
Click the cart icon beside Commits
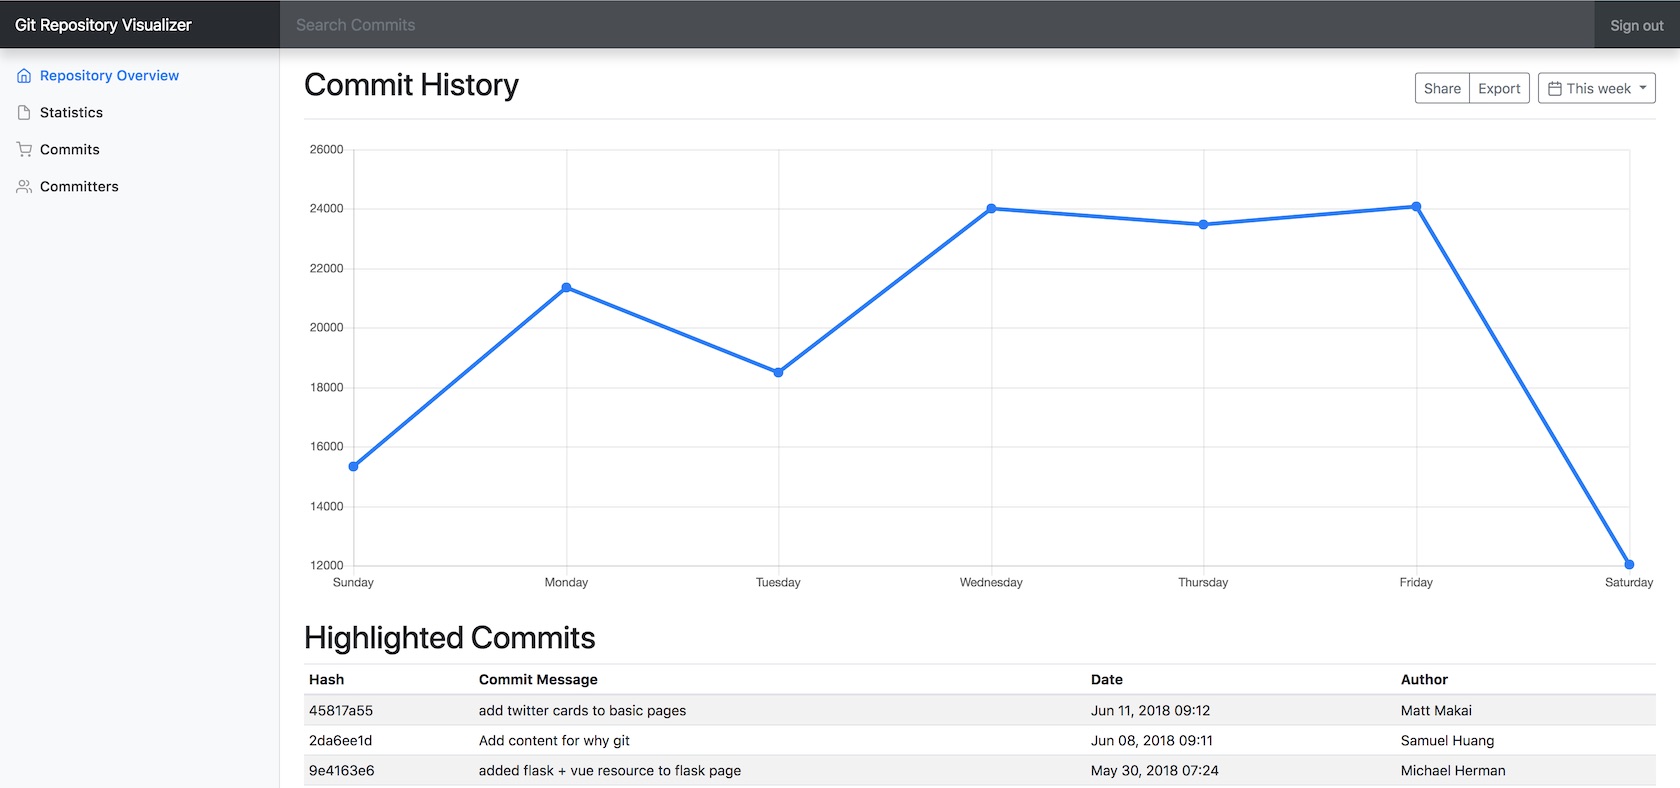24,150
